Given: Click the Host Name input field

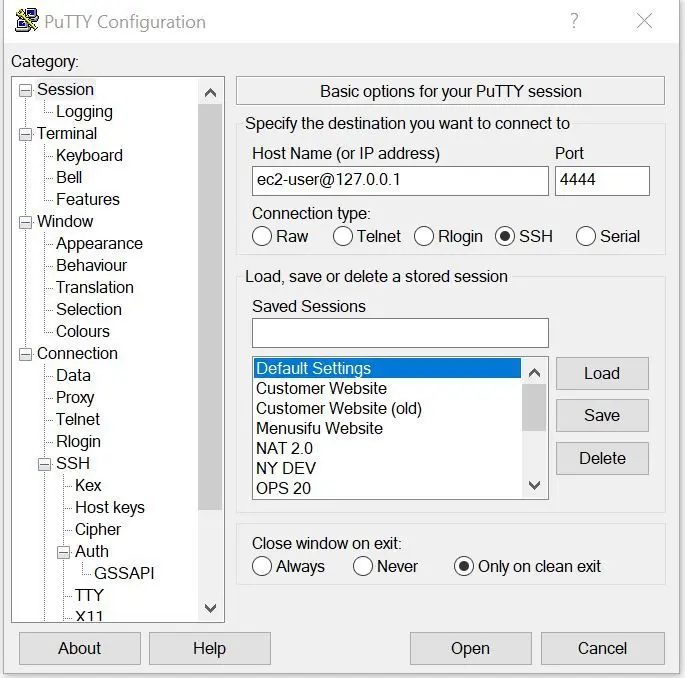Looking at the screenshot, I should pos(400,181).
